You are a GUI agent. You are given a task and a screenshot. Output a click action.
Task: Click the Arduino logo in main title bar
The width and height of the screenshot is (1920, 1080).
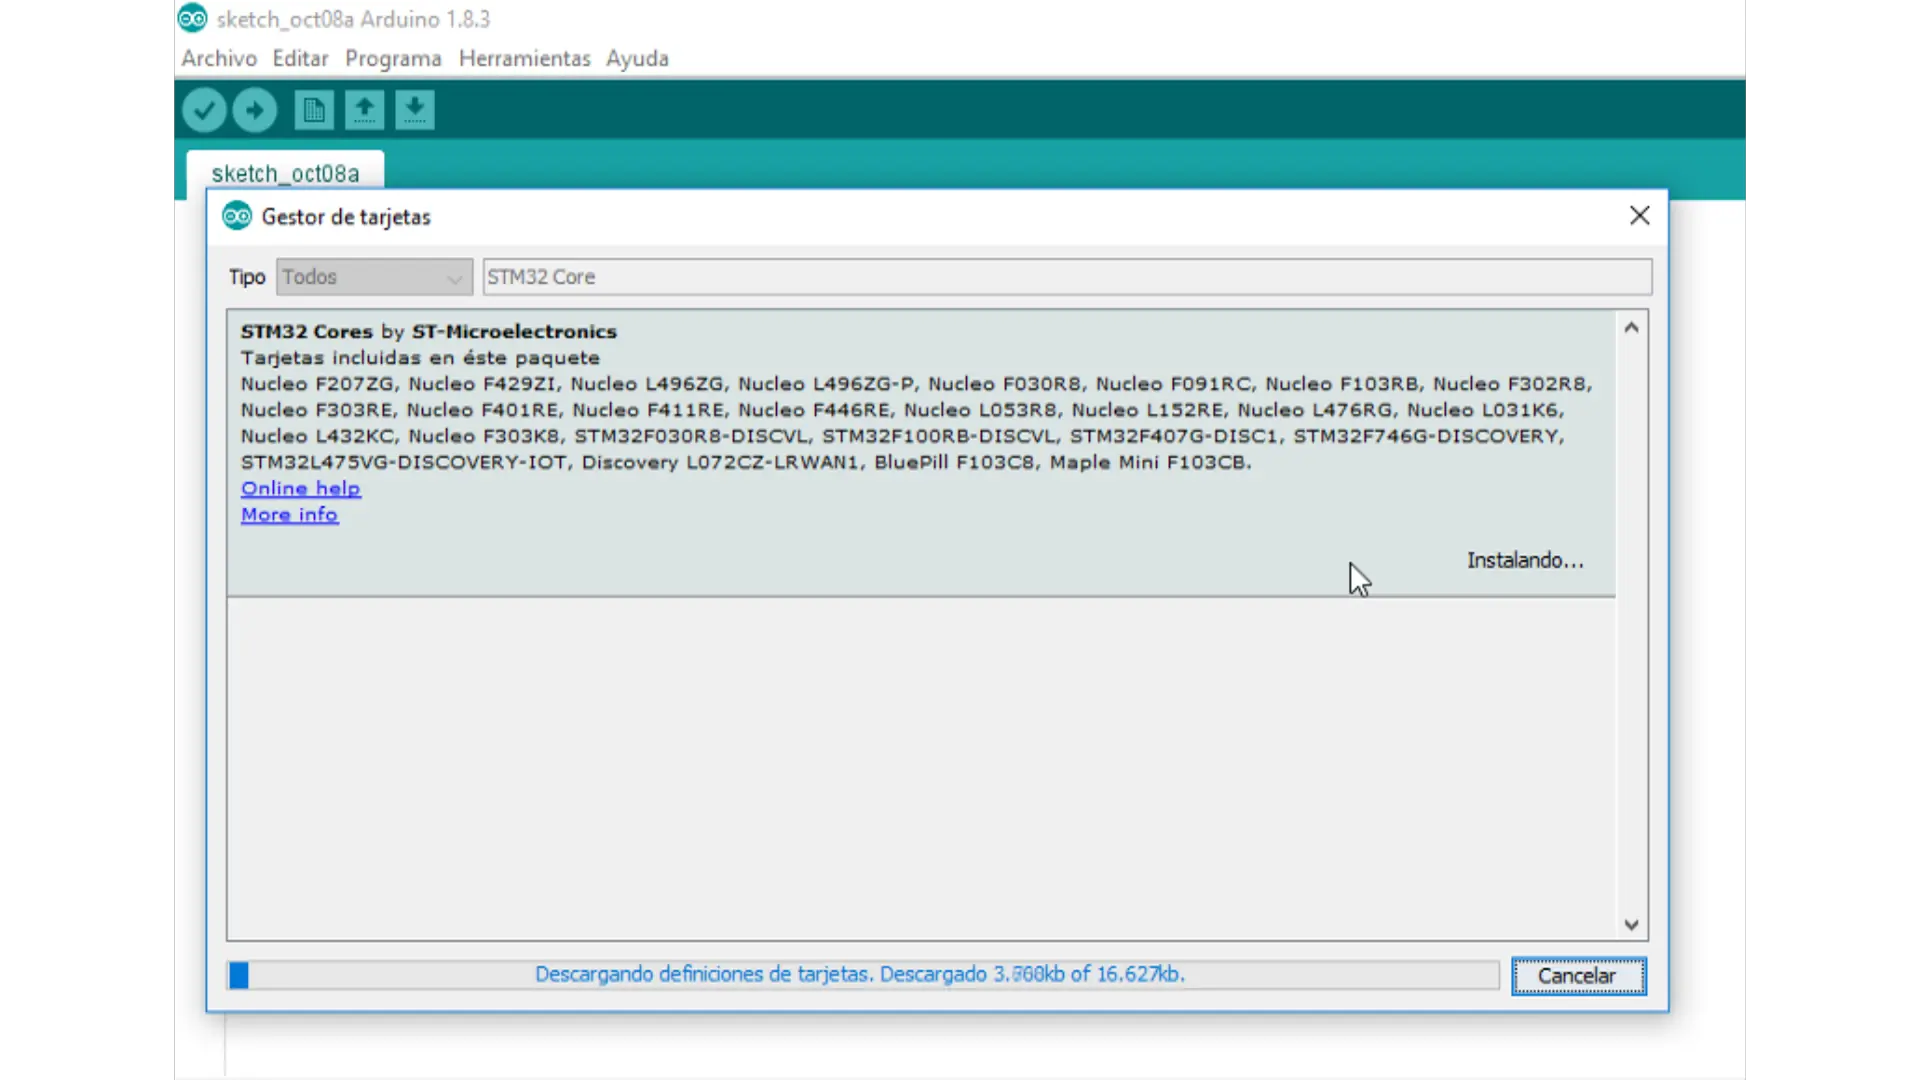pos(193,18)
